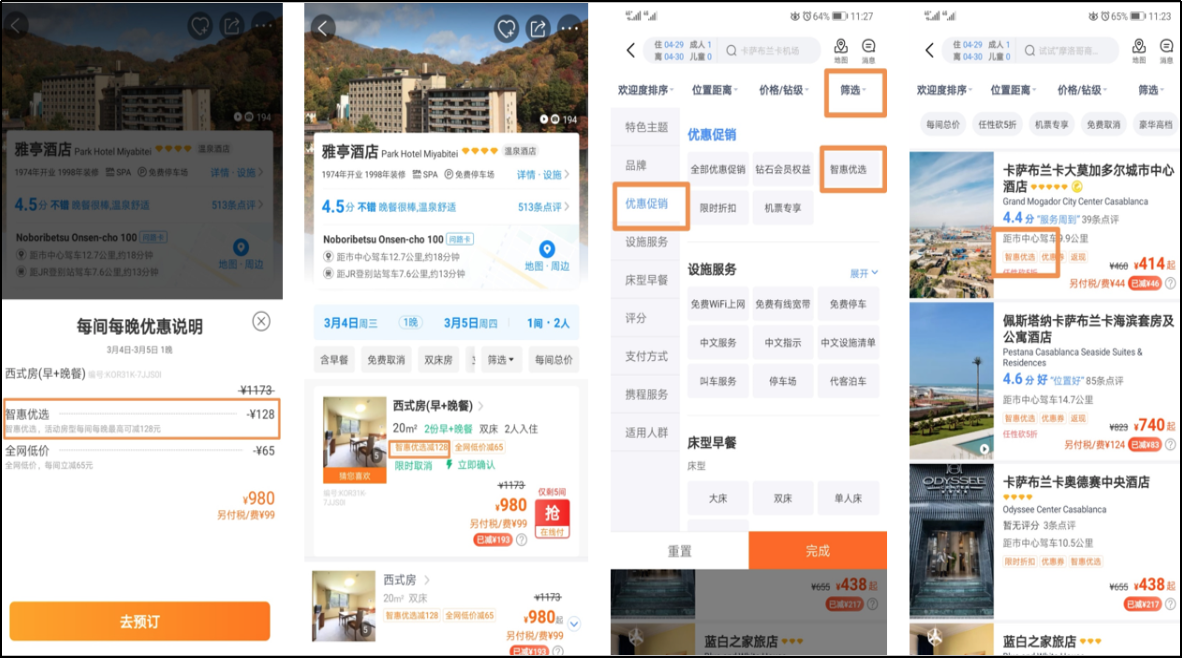Tap the share icon on undimmed hotel page
Screen dimensions: 1183x658
click(x=538, y=27)
